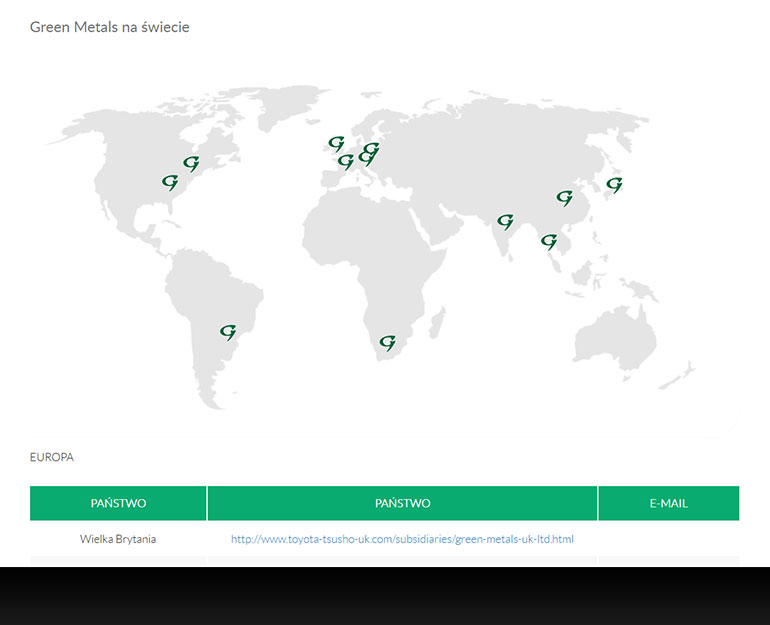Click the wide middle 'PAŃSTWO' column header
The width and height of the screenshot is (770, 625).
[x=402, y=503]
